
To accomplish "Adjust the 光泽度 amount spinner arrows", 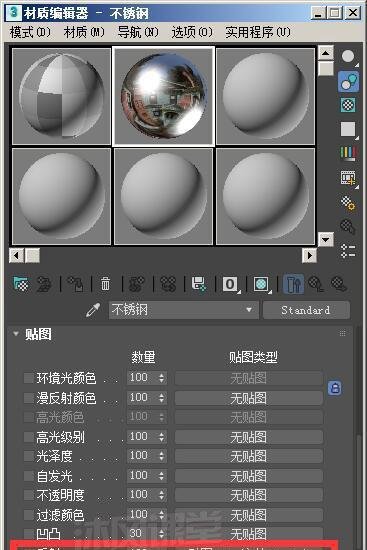I will [x=161, y=456].
